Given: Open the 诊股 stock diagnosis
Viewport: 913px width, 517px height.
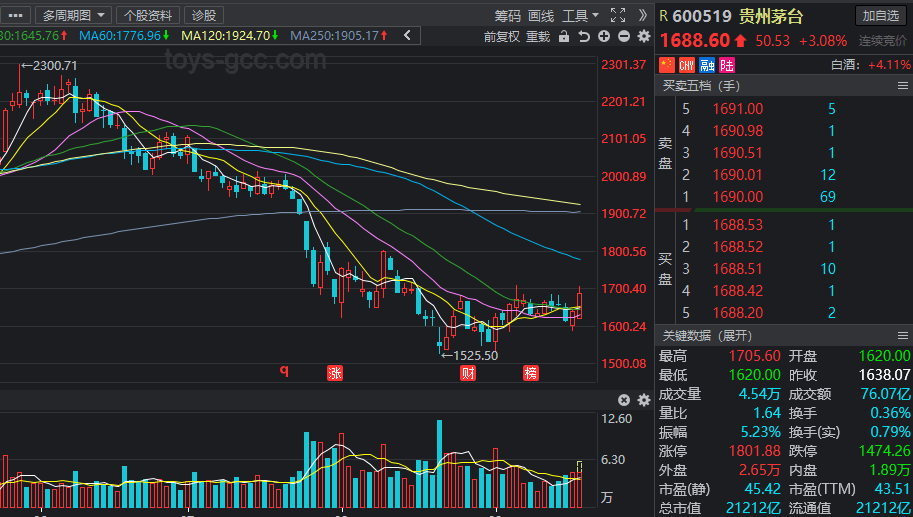Looking at the screenshot, I should click(204, 15).
